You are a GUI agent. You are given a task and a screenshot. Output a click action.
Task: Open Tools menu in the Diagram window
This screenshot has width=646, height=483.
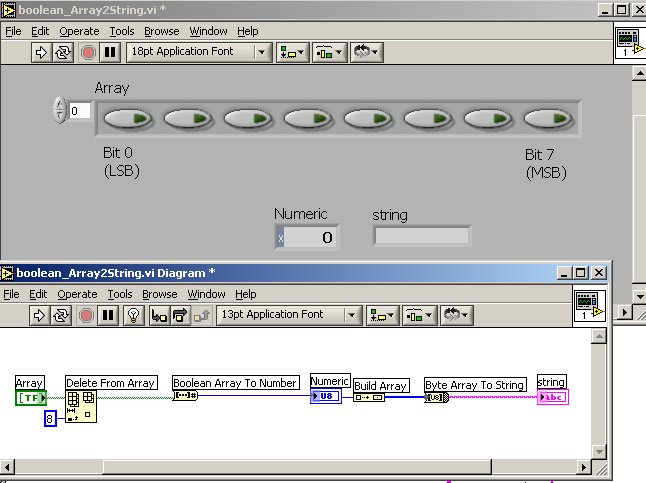120,294
